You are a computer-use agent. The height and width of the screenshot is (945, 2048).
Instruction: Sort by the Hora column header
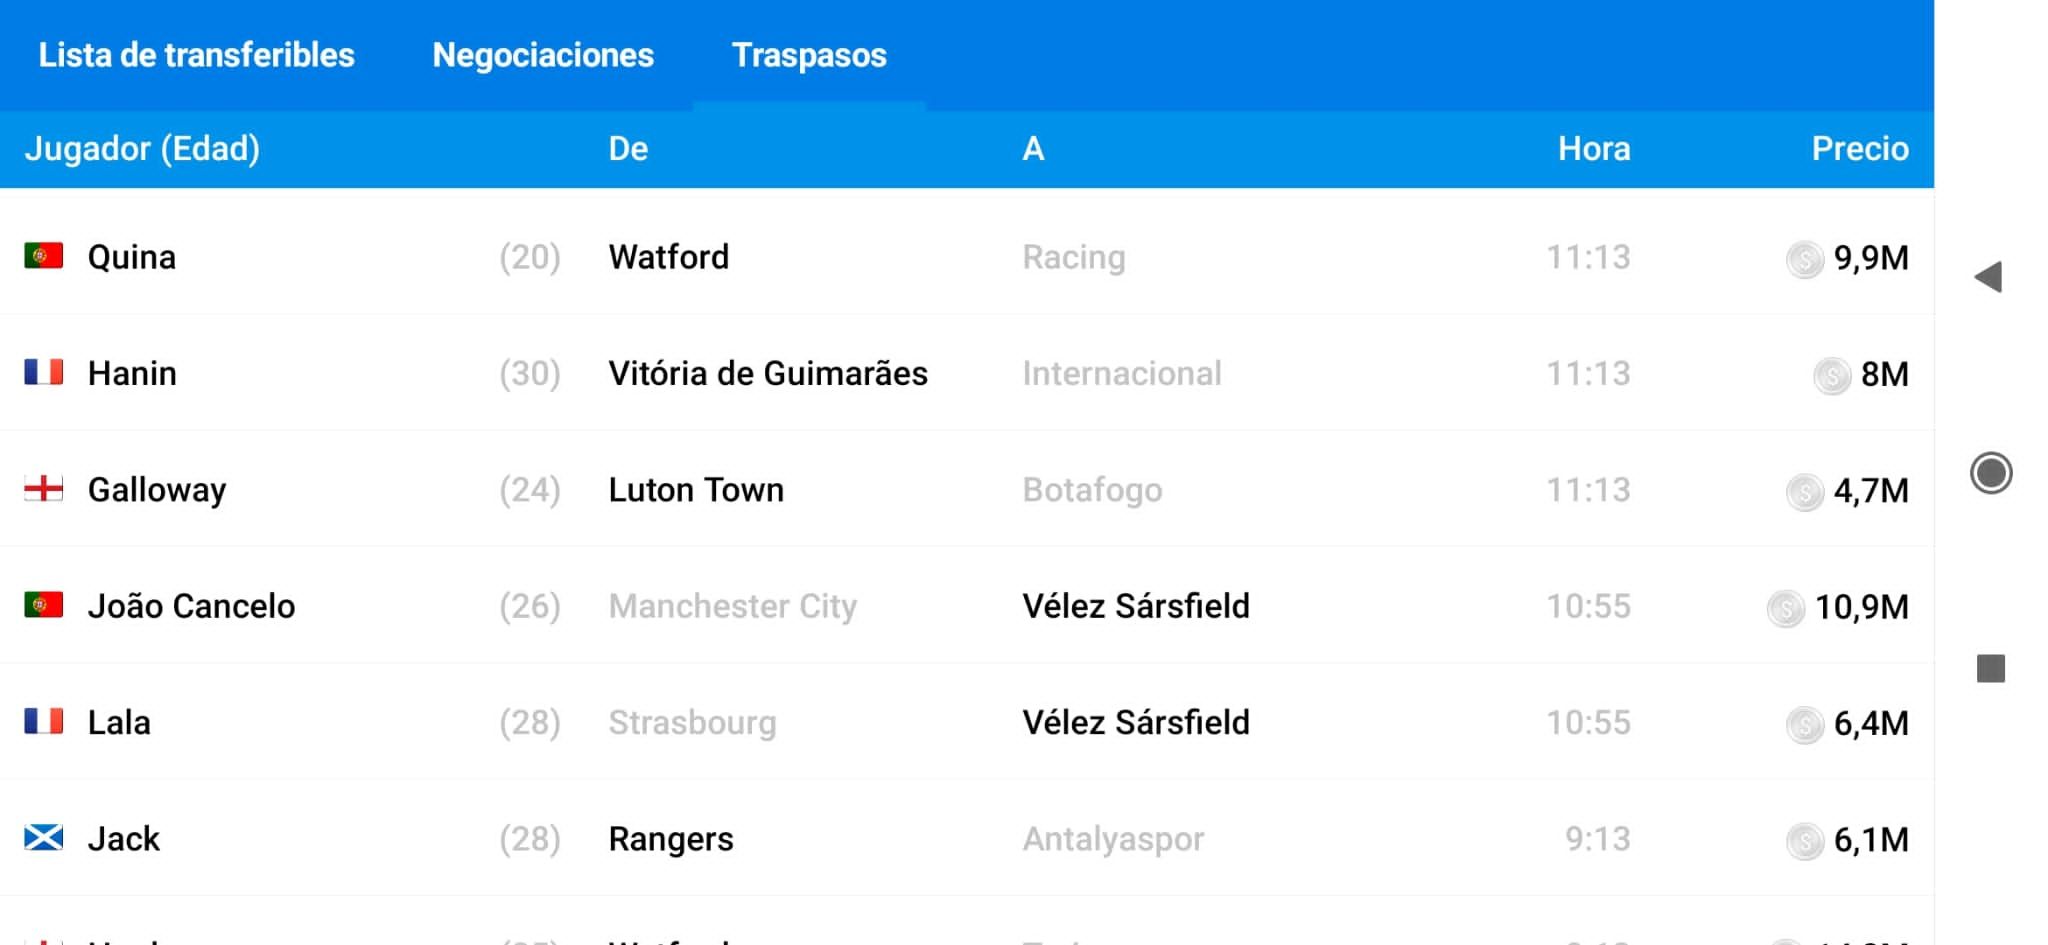pos(1594,148)
